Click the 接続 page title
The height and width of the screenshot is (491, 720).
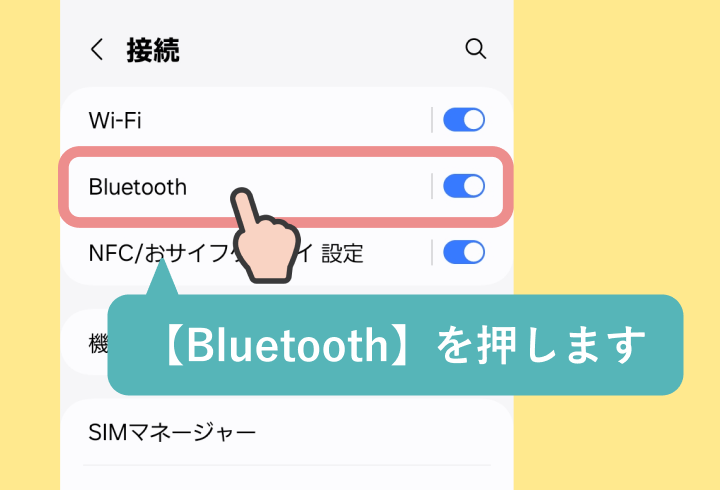coord(153,50)
